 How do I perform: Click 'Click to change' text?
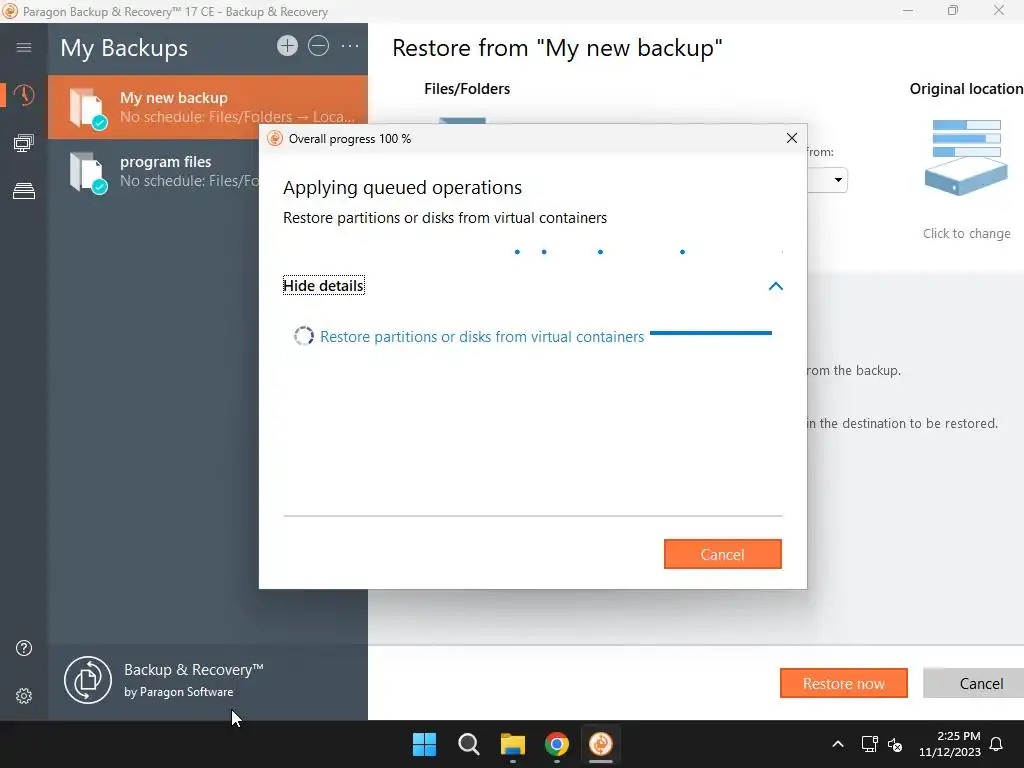pos(967,233)
